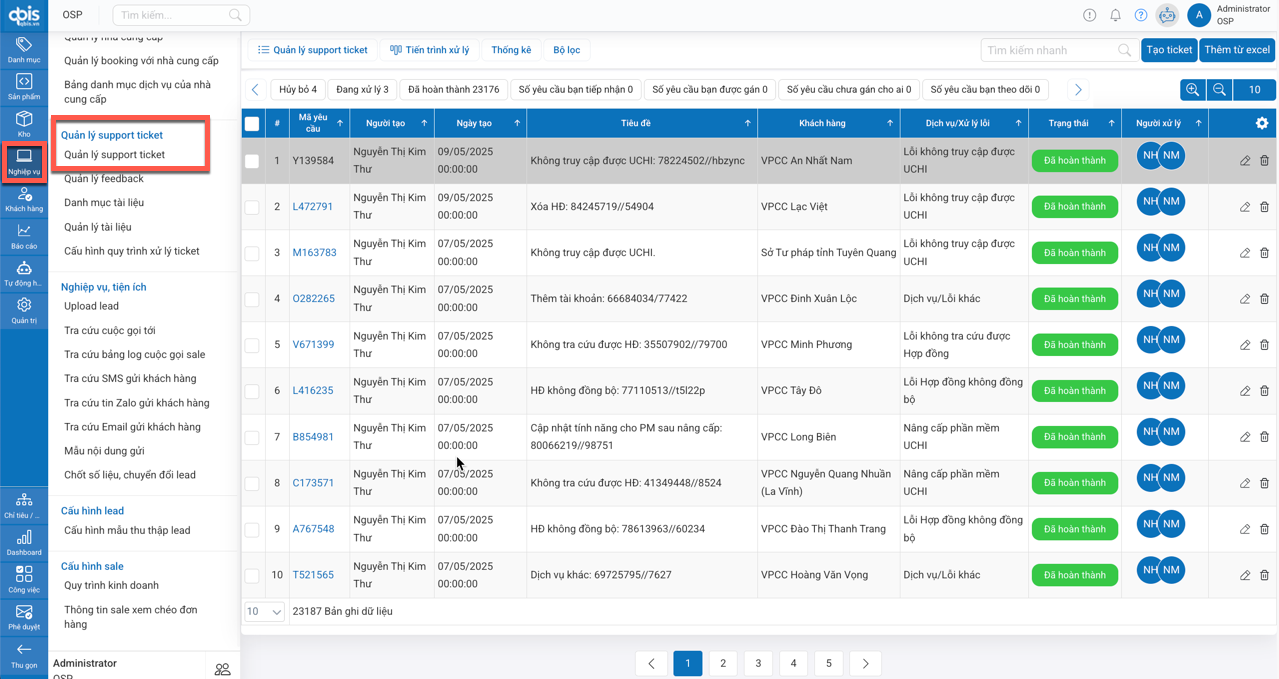Open the Dashboard sidebar module
The height and width of the screenshot is (679, 1279).
[24, 543]
